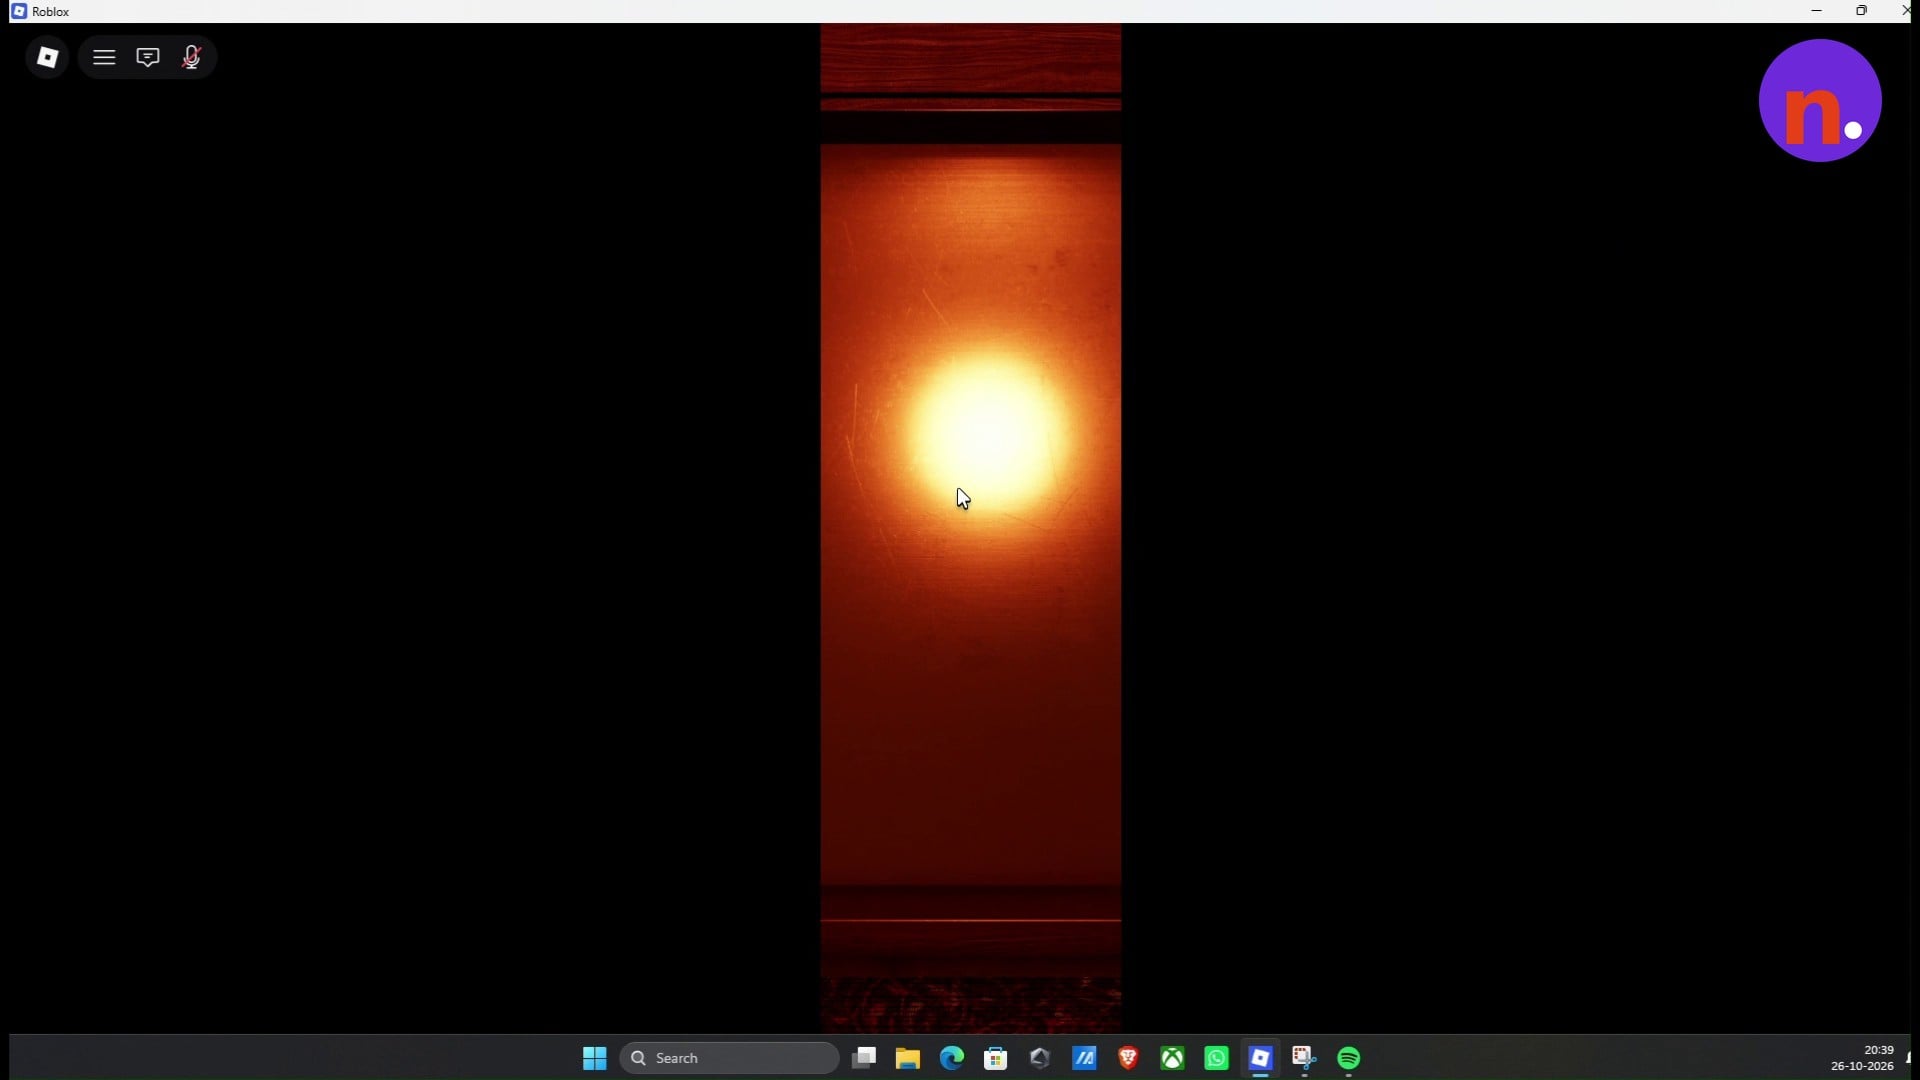The height and width of the screenshot is (1080, 1920).
Task: Open Task View from the taskbar
Action: click(864, 1058)
